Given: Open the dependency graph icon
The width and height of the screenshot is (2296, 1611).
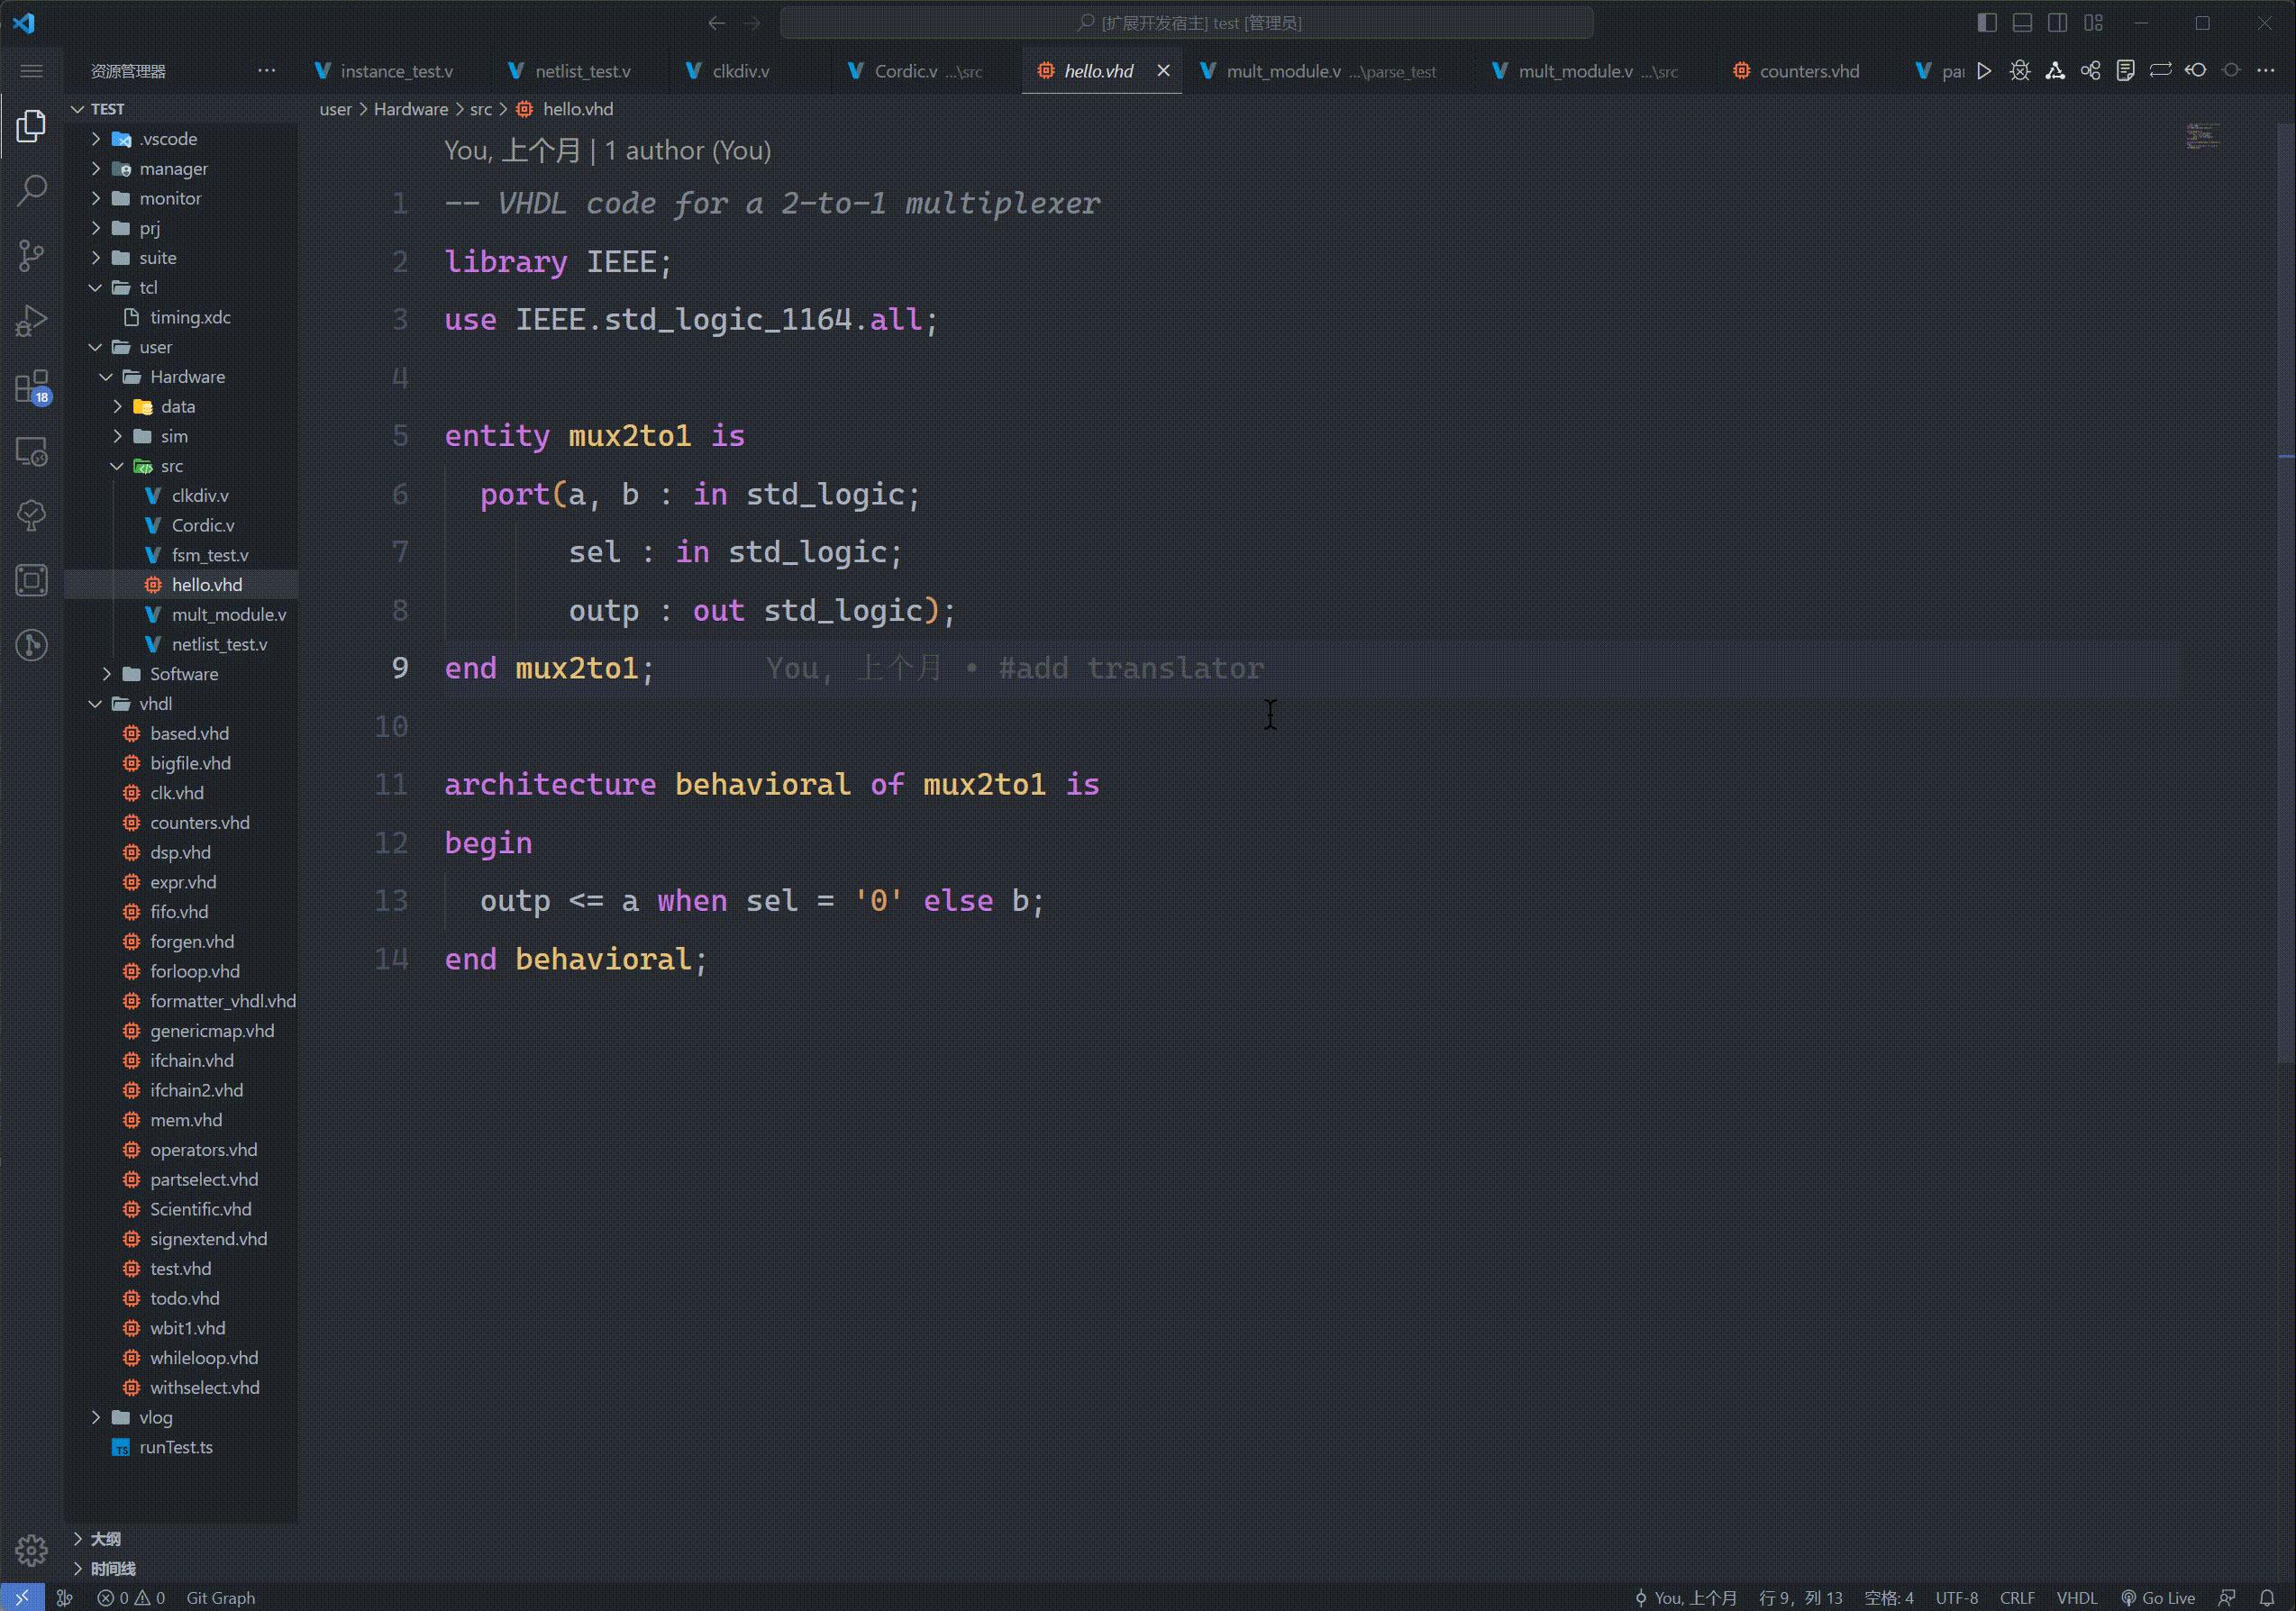Looking at the screenshot, I should (x=2090, y=70).
